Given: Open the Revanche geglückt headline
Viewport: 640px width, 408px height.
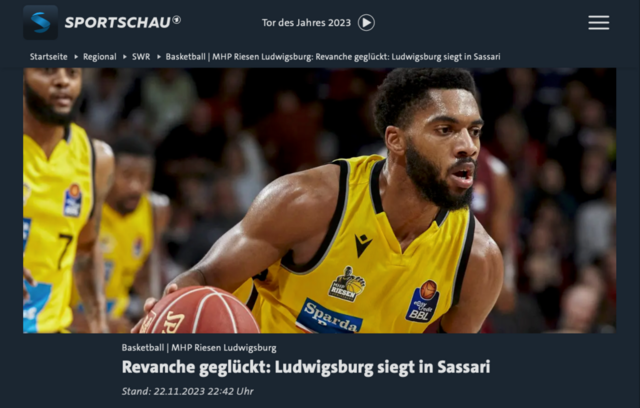Looking at the screenshot, I should pos(306,367).
